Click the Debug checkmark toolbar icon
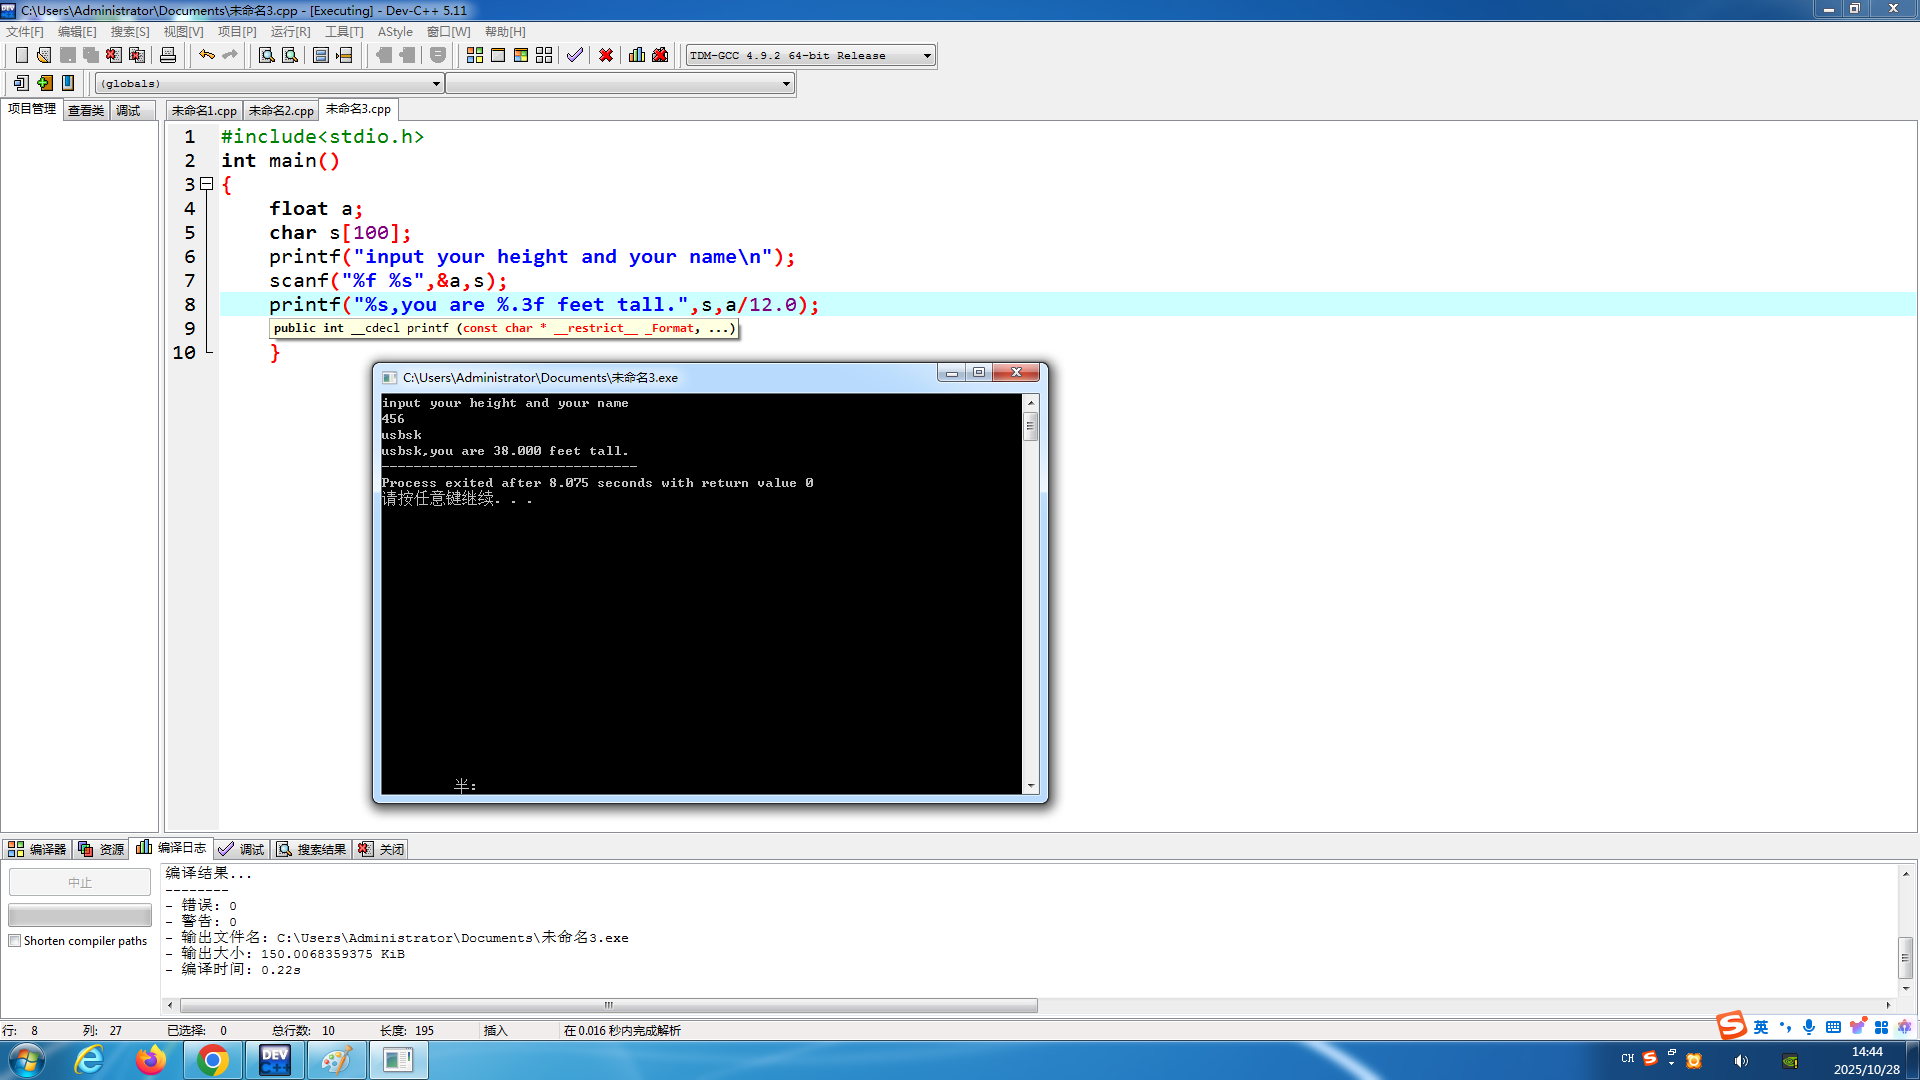Screen dimensions: 1920x1080 (575, 55)
